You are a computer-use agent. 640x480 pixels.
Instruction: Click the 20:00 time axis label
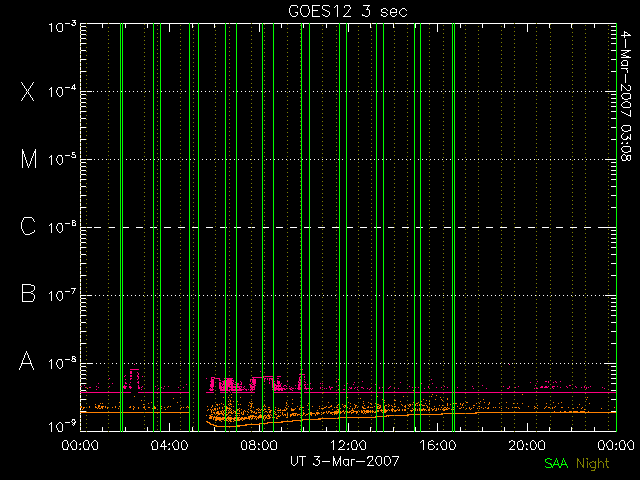[x=527, y=445]
